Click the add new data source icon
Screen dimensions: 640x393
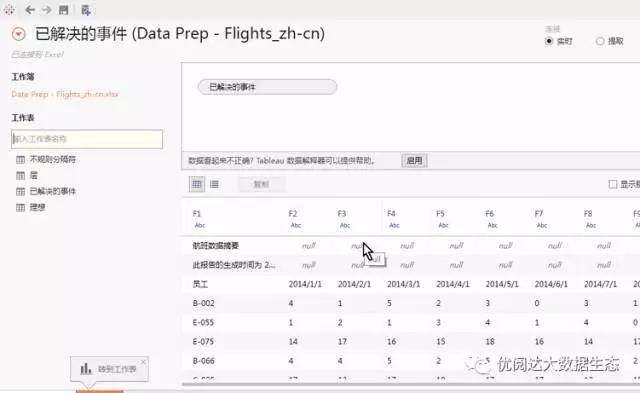coord(86,10)
